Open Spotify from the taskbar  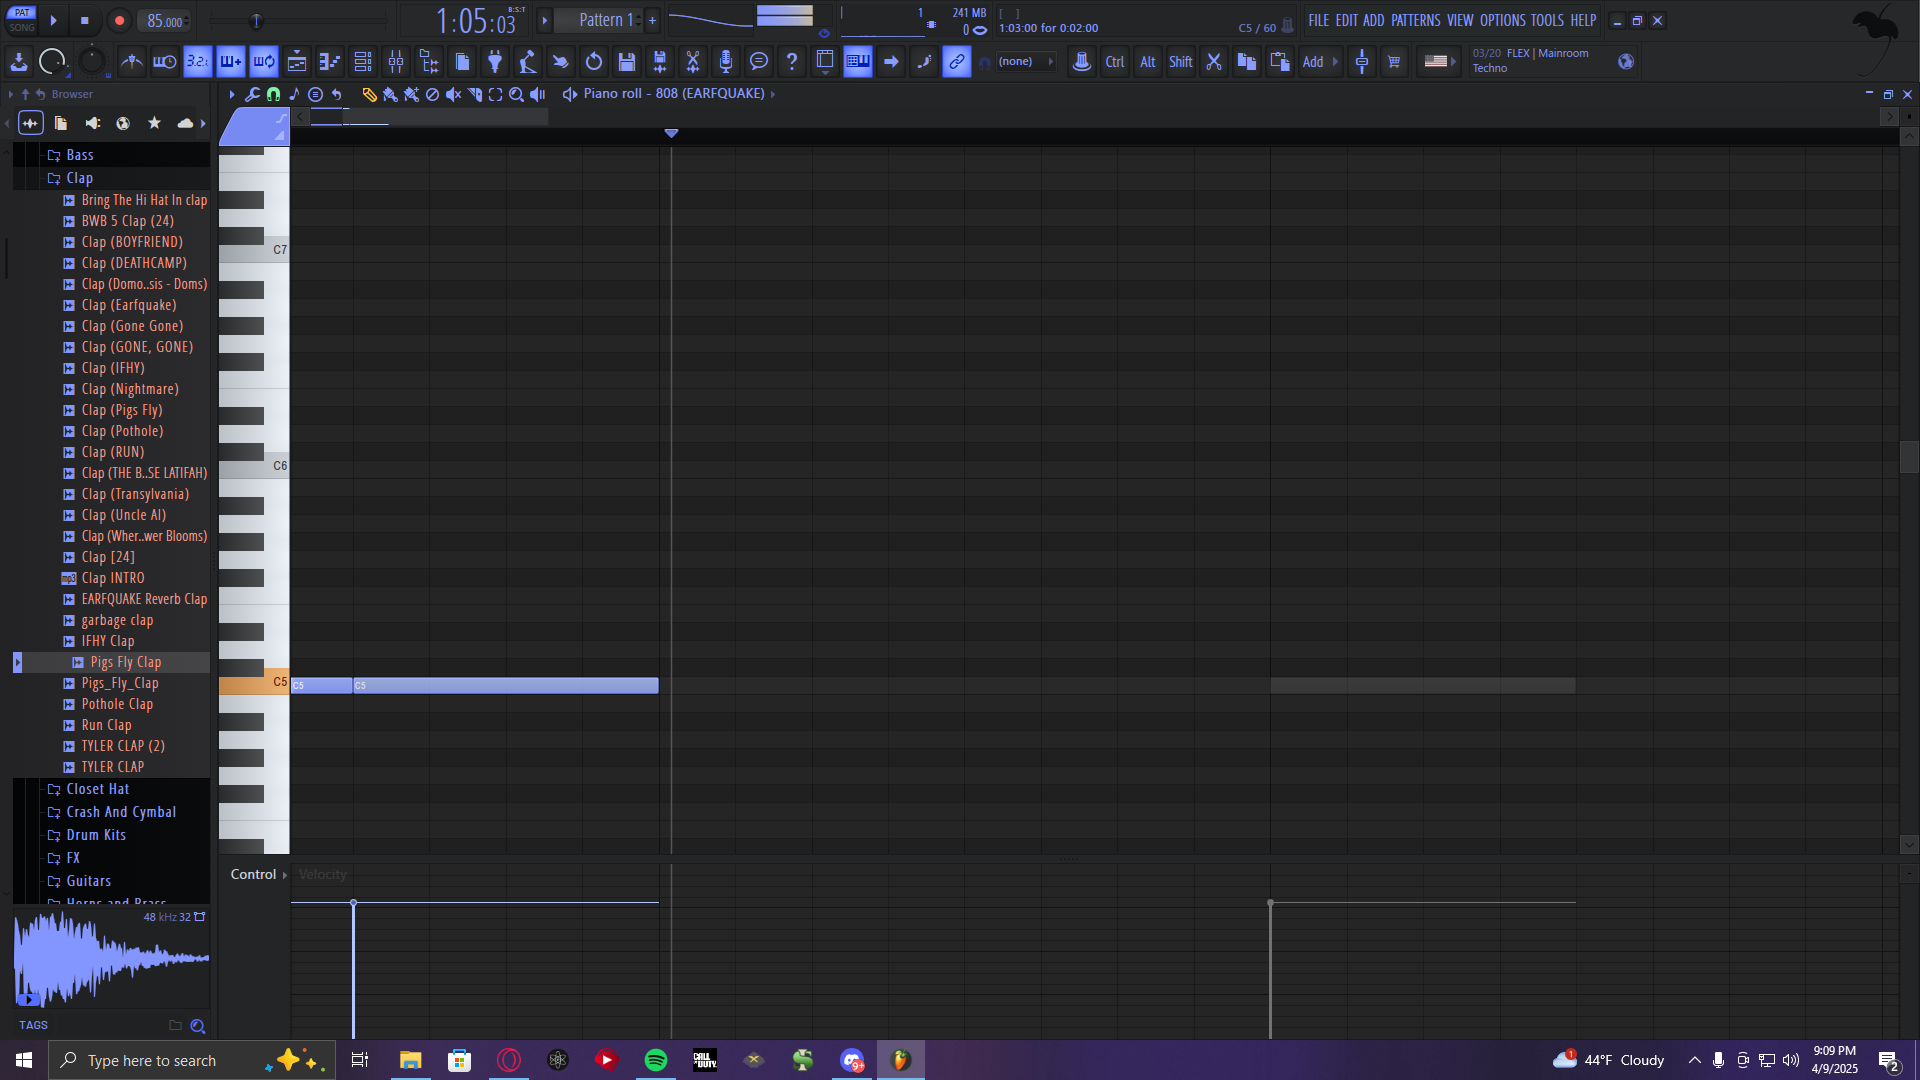tap(656, 1060)
